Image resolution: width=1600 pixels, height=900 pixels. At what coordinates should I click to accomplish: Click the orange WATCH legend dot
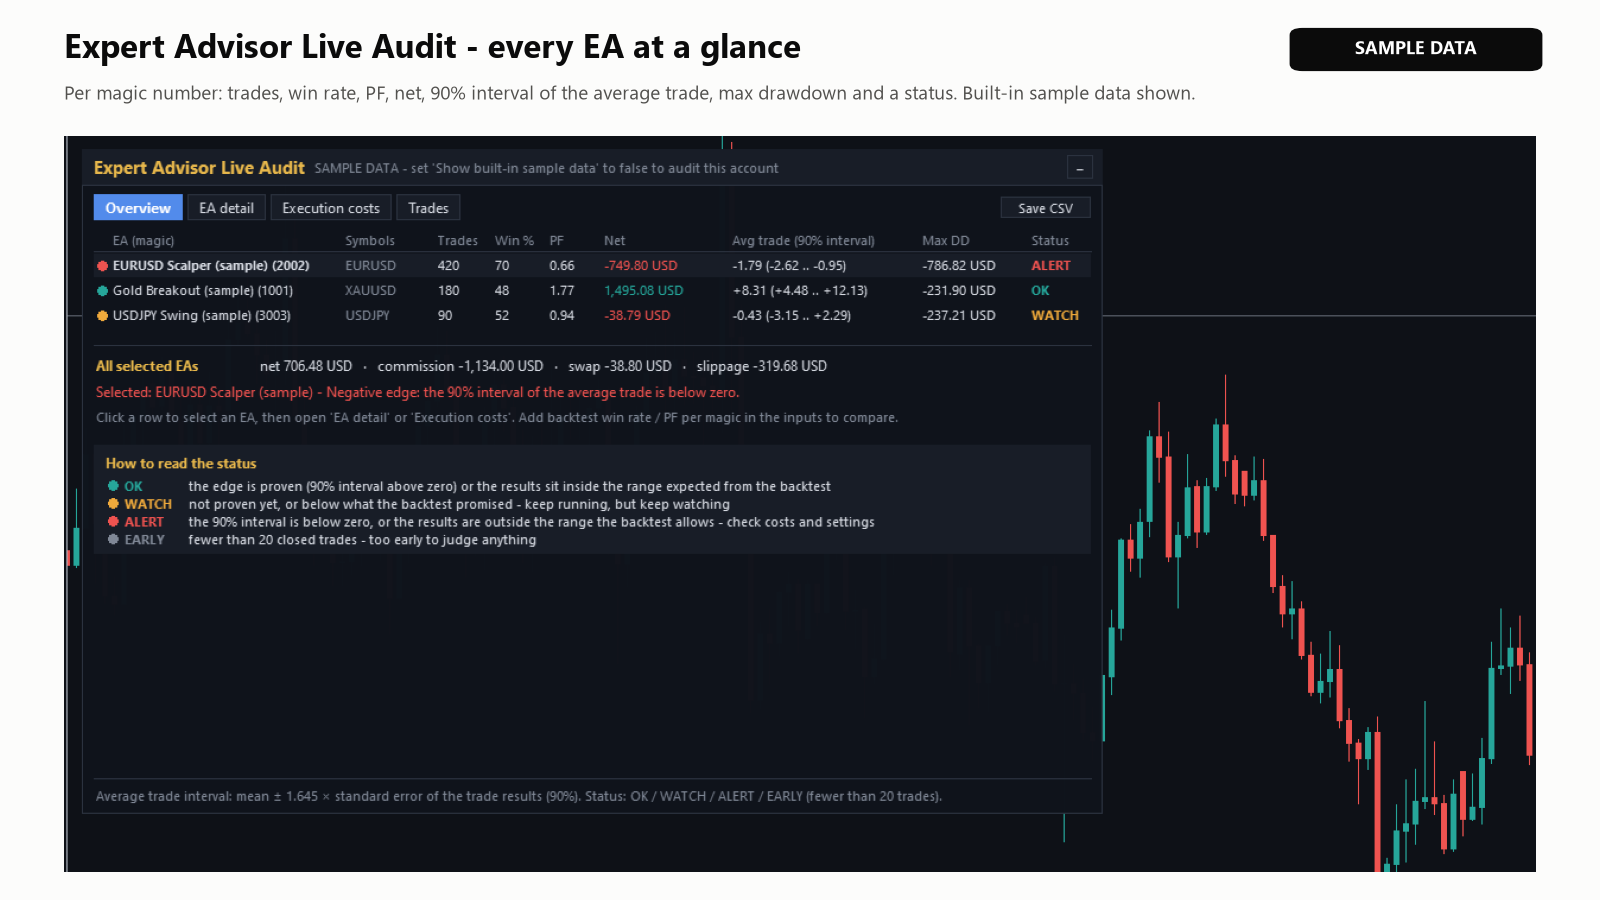(113, 504)
